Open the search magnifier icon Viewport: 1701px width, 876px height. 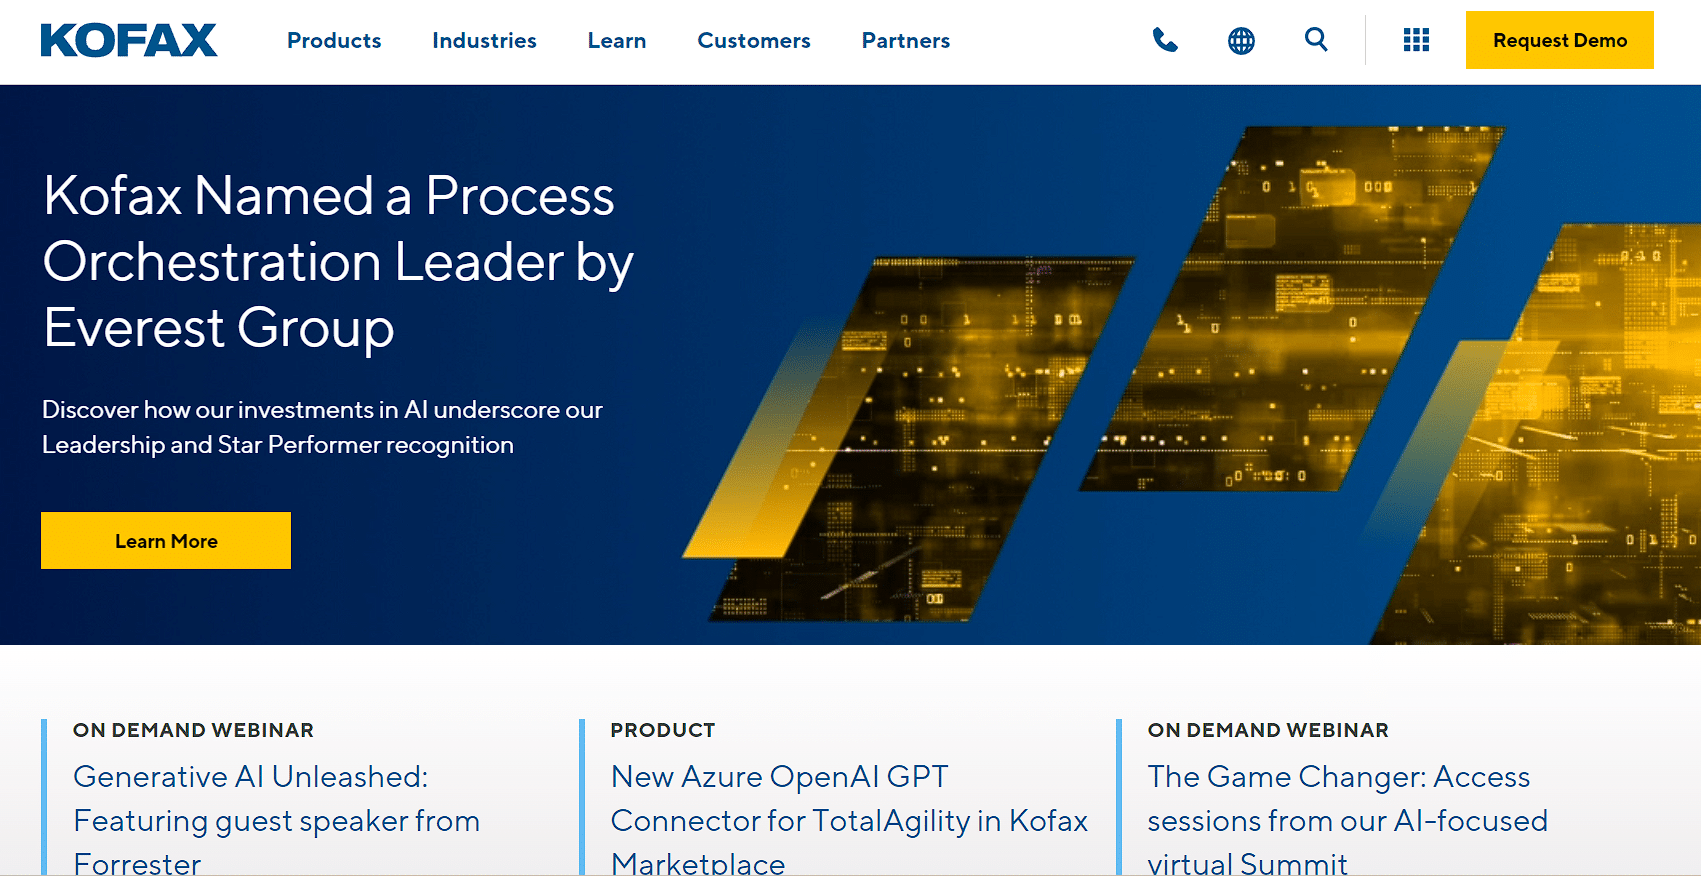[1316, 39]
